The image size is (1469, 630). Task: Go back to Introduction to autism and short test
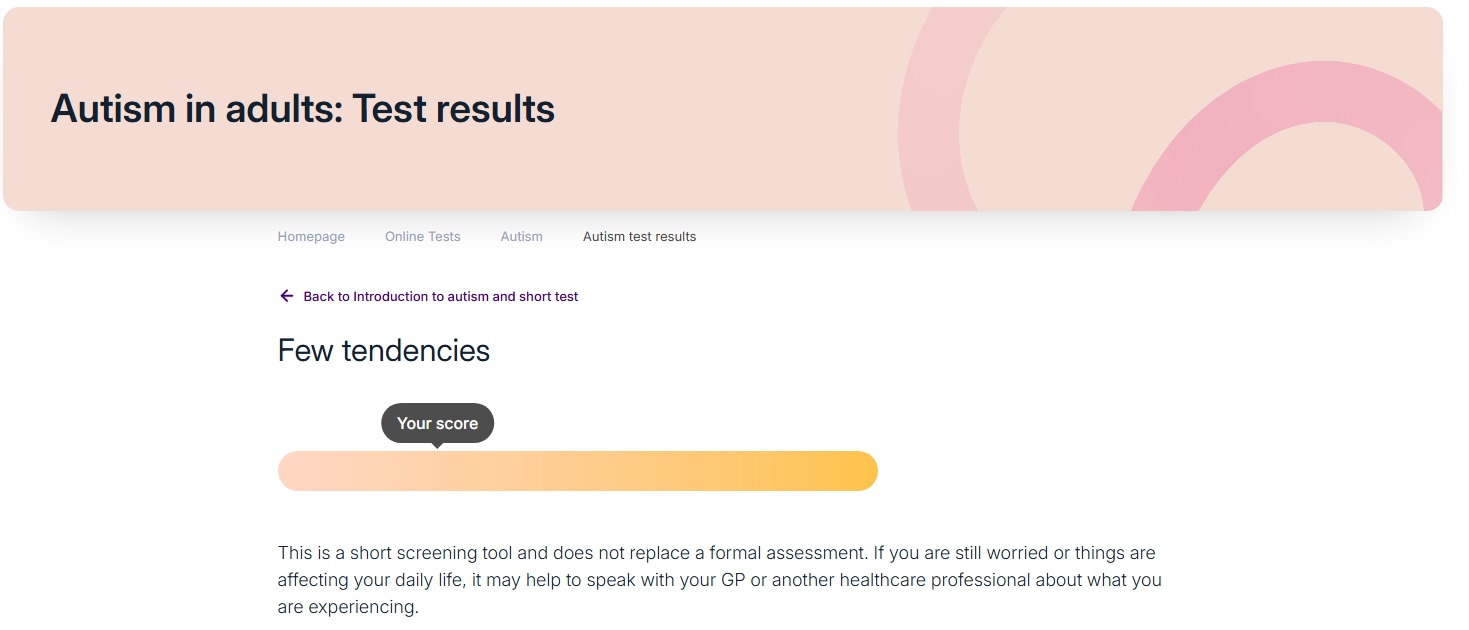(x=440, y=297)
